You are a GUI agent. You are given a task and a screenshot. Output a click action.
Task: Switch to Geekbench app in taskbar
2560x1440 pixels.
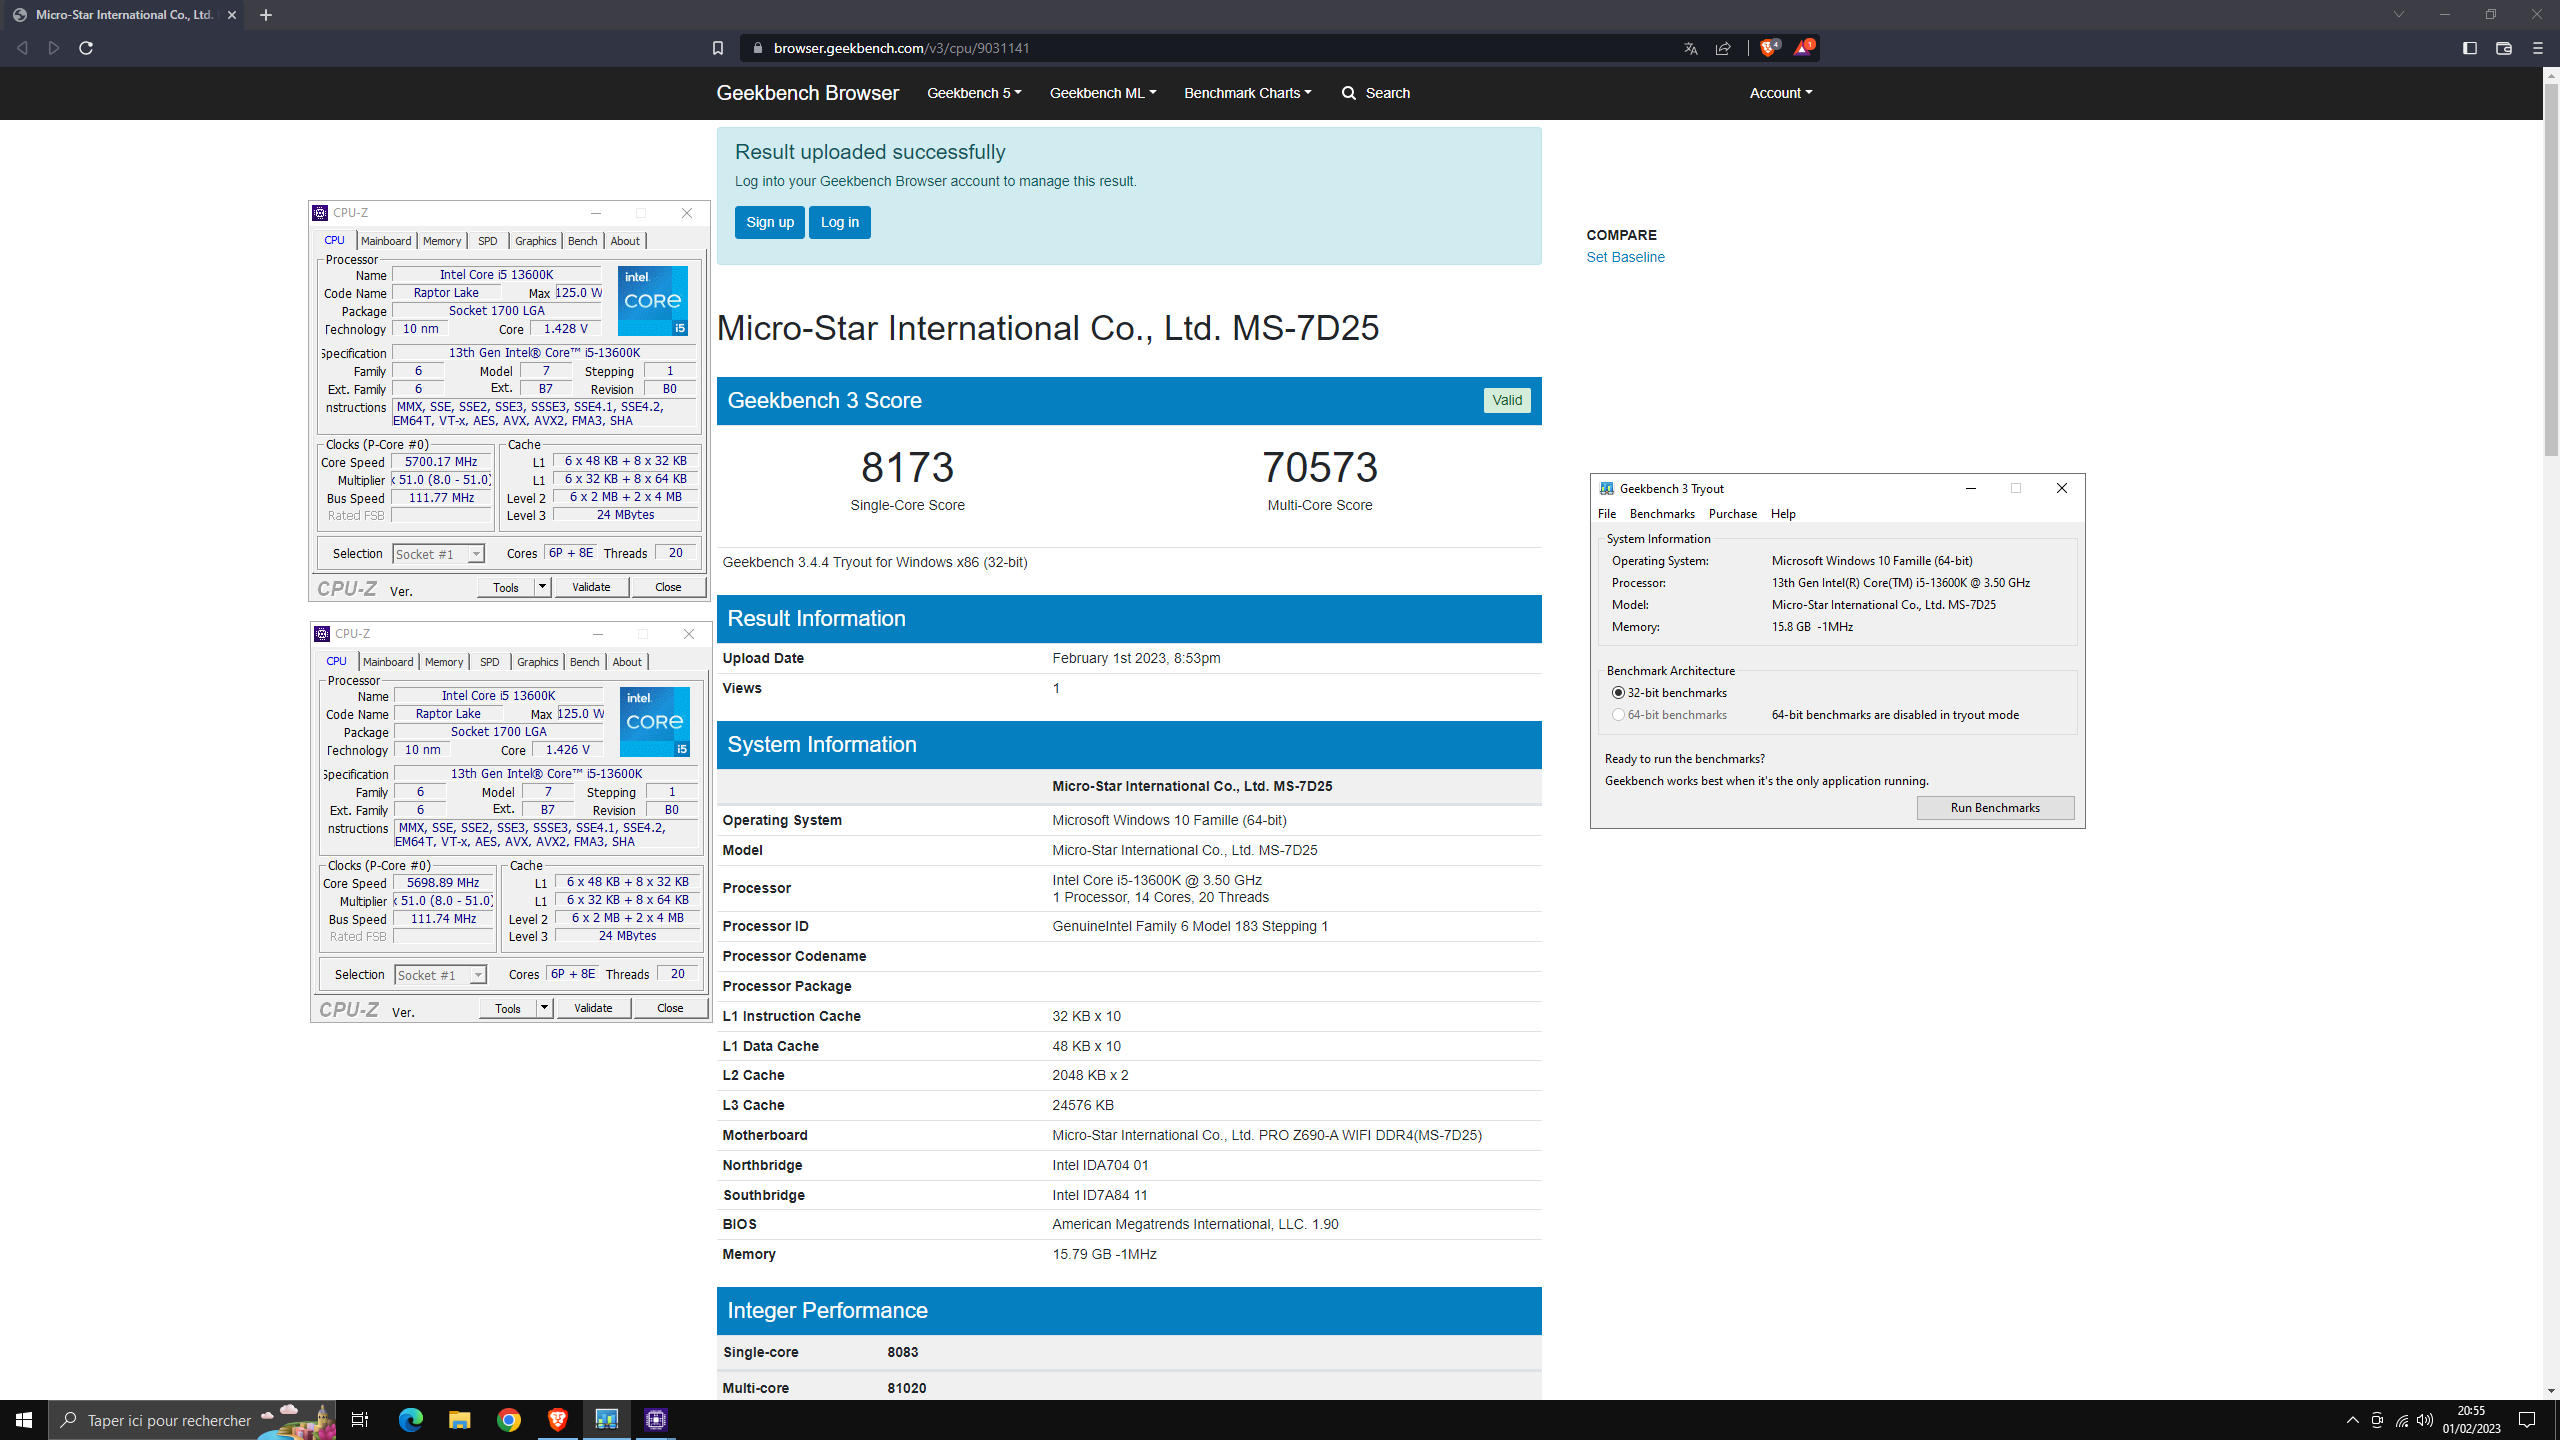607,1420
